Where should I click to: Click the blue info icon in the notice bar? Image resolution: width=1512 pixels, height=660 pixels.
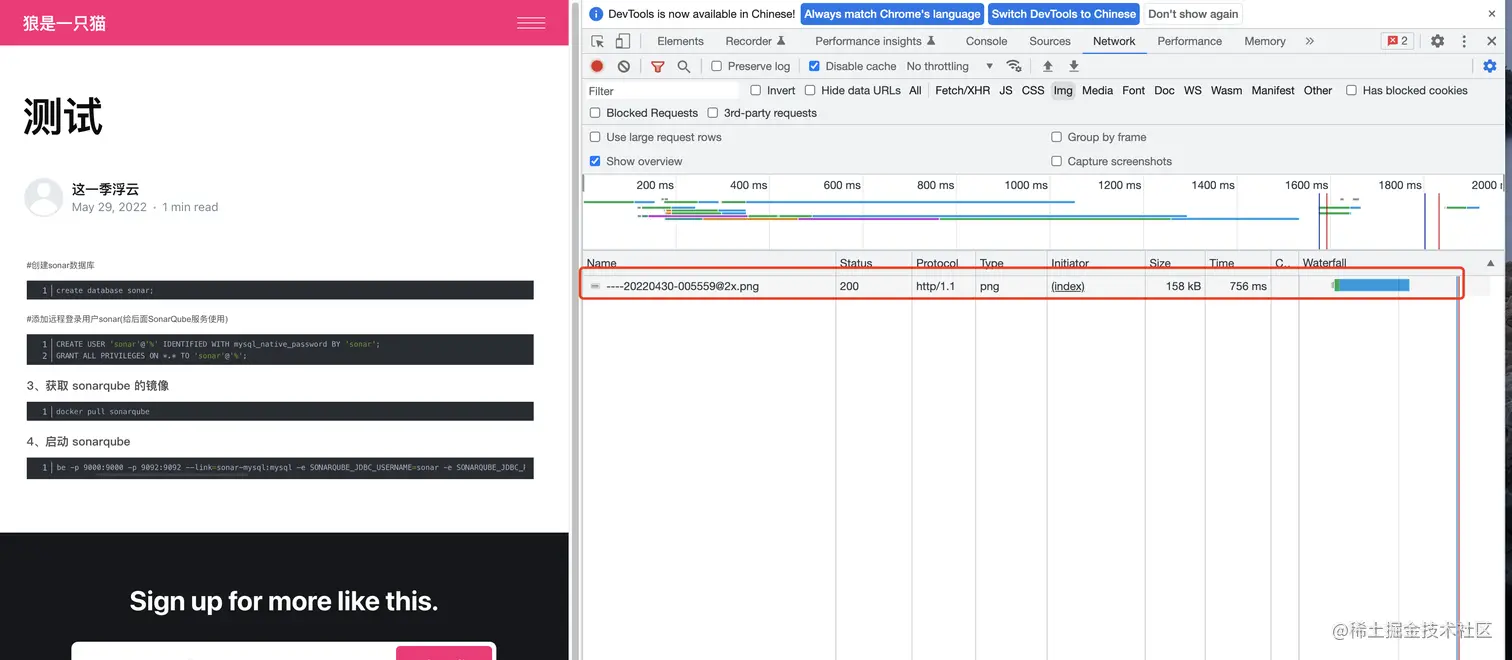tap(596, 14)
